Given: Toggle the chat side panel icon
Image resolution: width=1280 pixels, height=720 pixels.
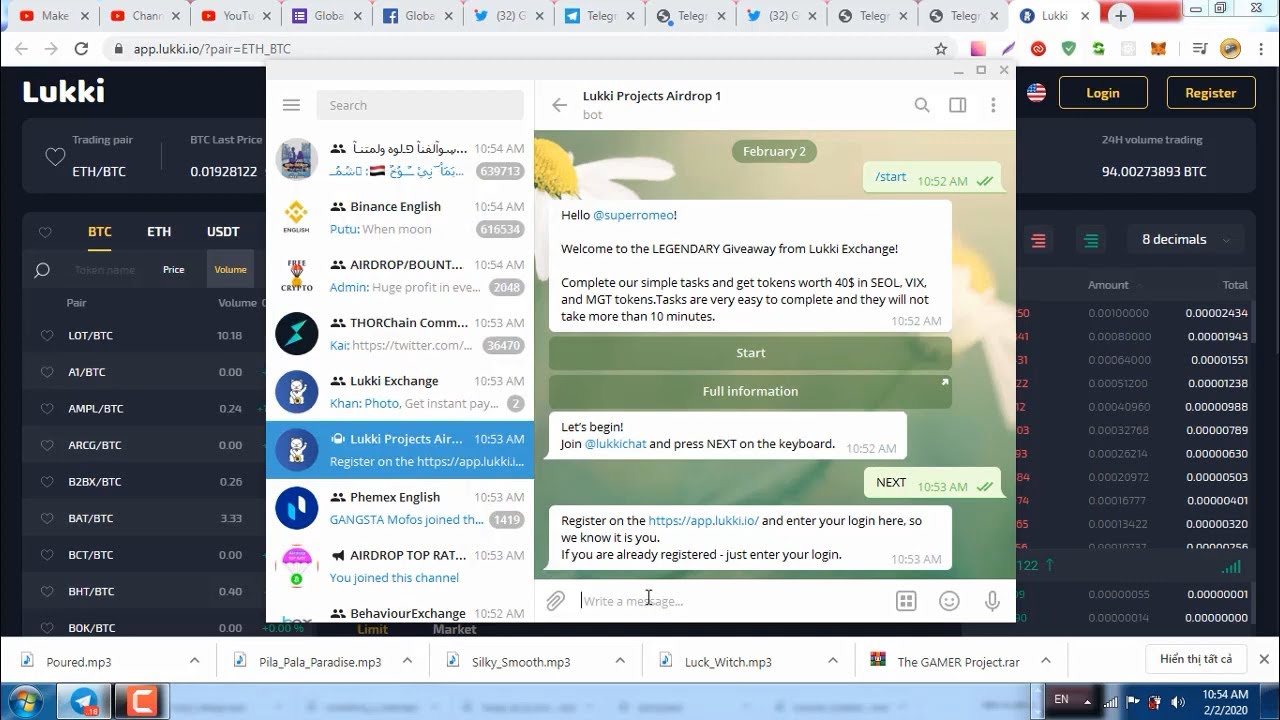Looking at the screenshot, I should click(x=957, y=105).
